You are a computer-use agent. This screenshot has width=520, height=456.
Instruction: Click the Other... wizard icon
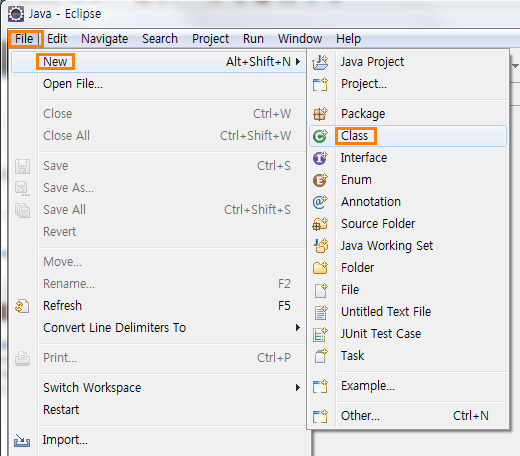click(x=320, y=416)
